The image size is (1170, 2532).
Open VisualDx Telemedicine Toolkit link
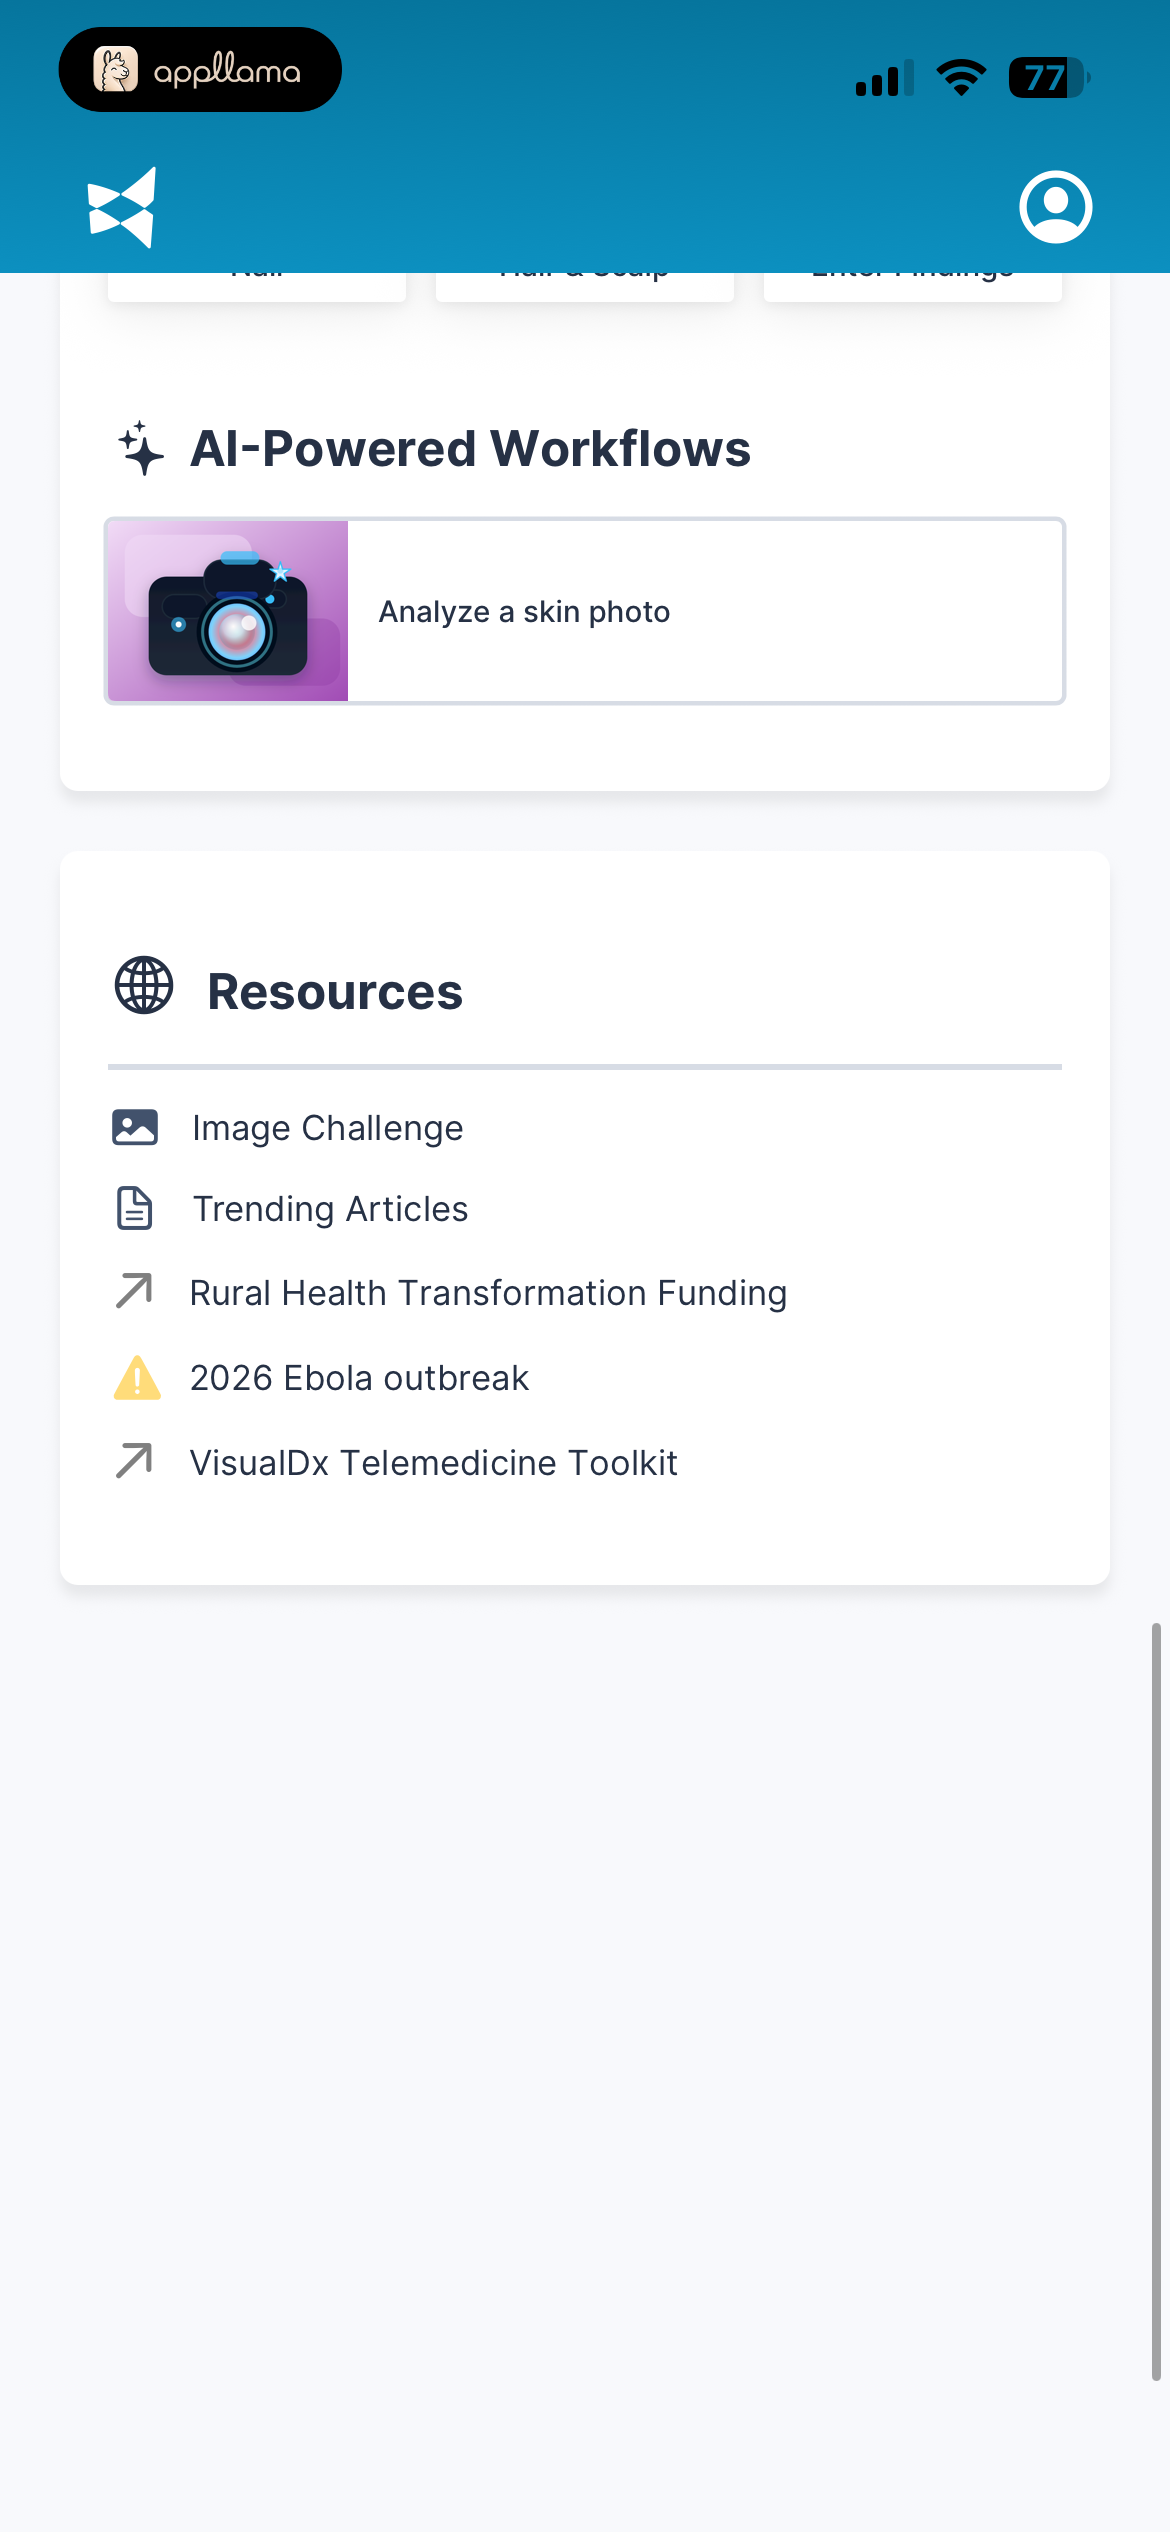[x=434, y=1463]
